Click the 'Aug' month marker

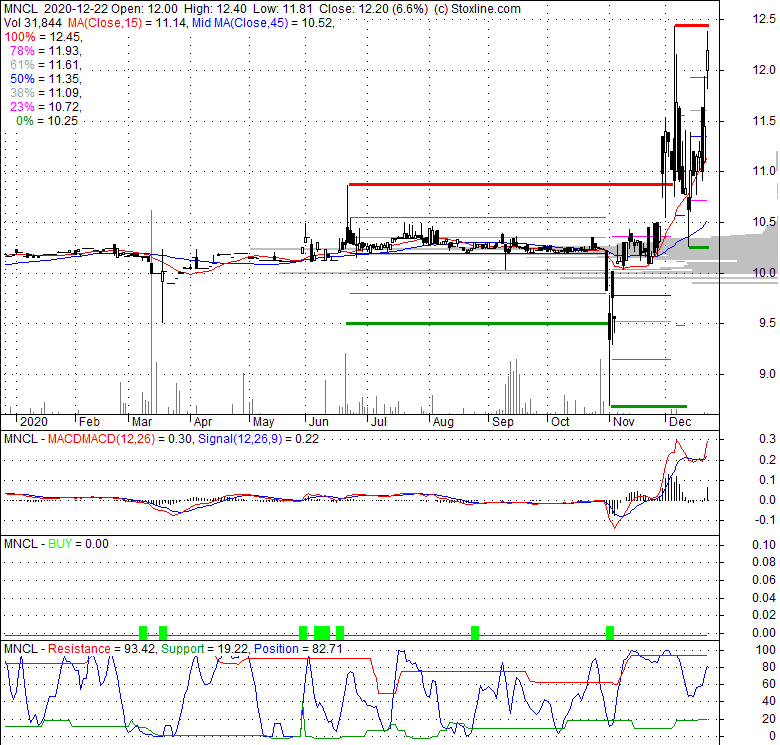point(443,422)
